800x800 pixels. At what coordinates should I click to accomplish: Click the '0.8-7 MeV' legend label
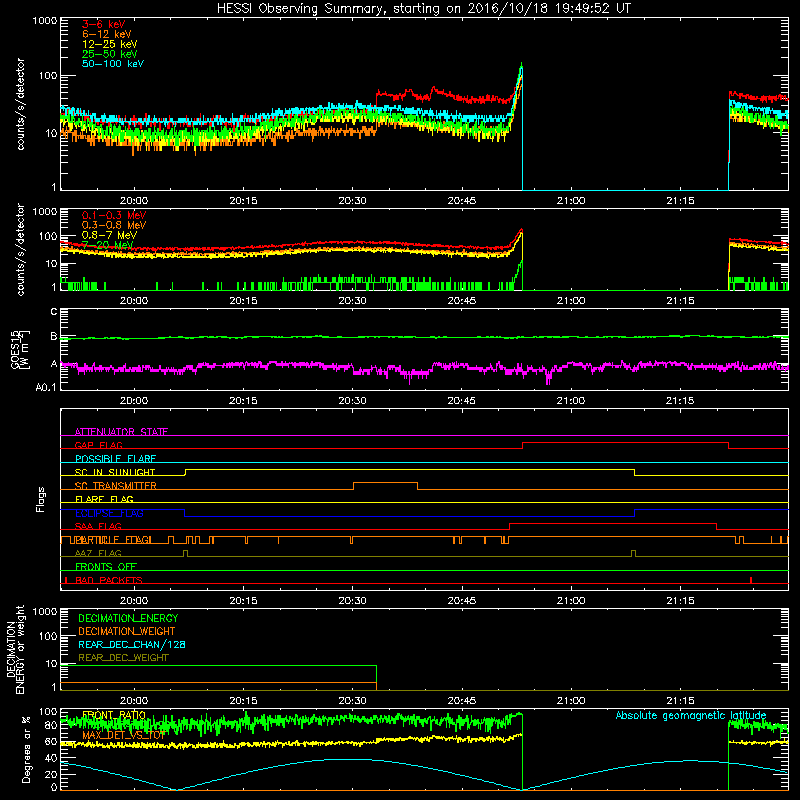[x=109, y=235]
